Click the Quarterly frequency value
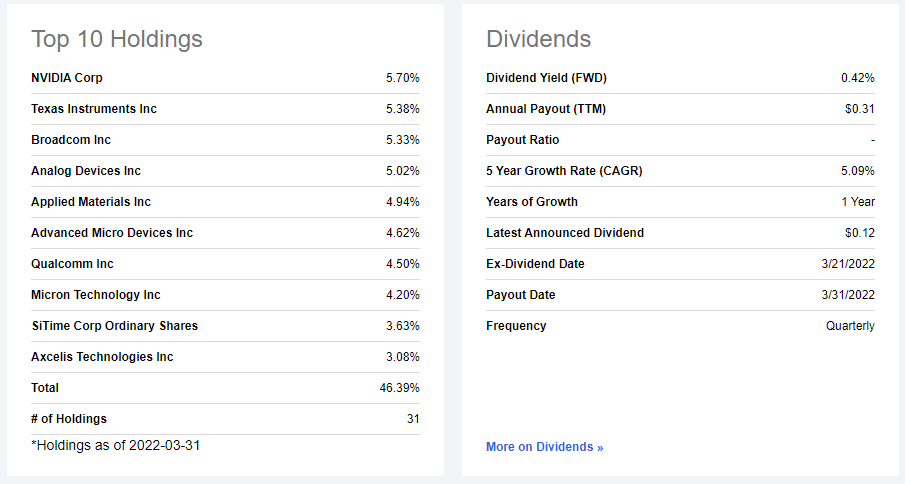 [850, 325]
